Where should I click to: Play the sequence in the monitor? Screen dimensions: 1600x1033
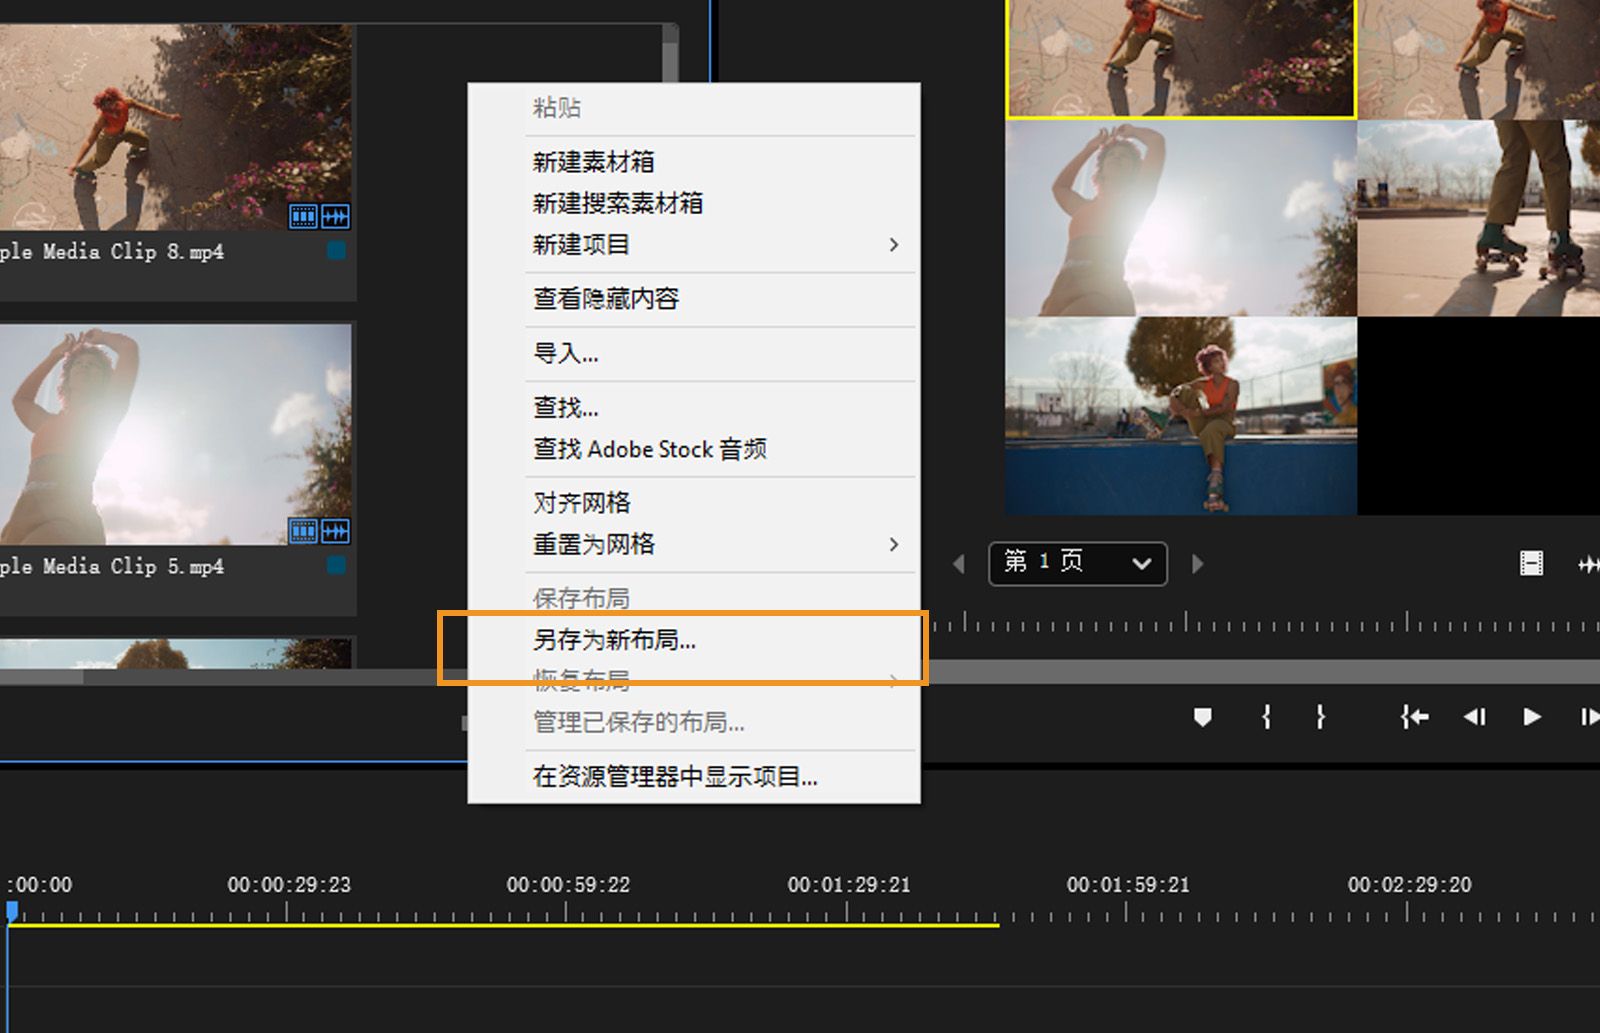pos(1531,717)
